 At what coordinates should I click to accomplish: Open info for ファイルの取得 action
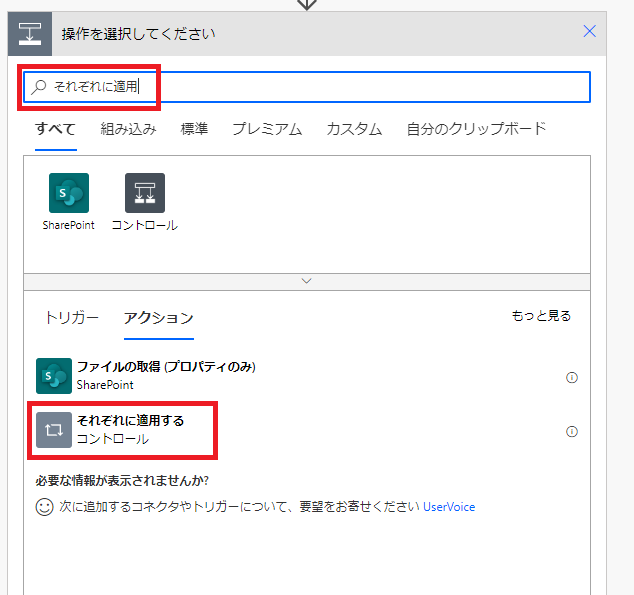(x=572, y=378)
